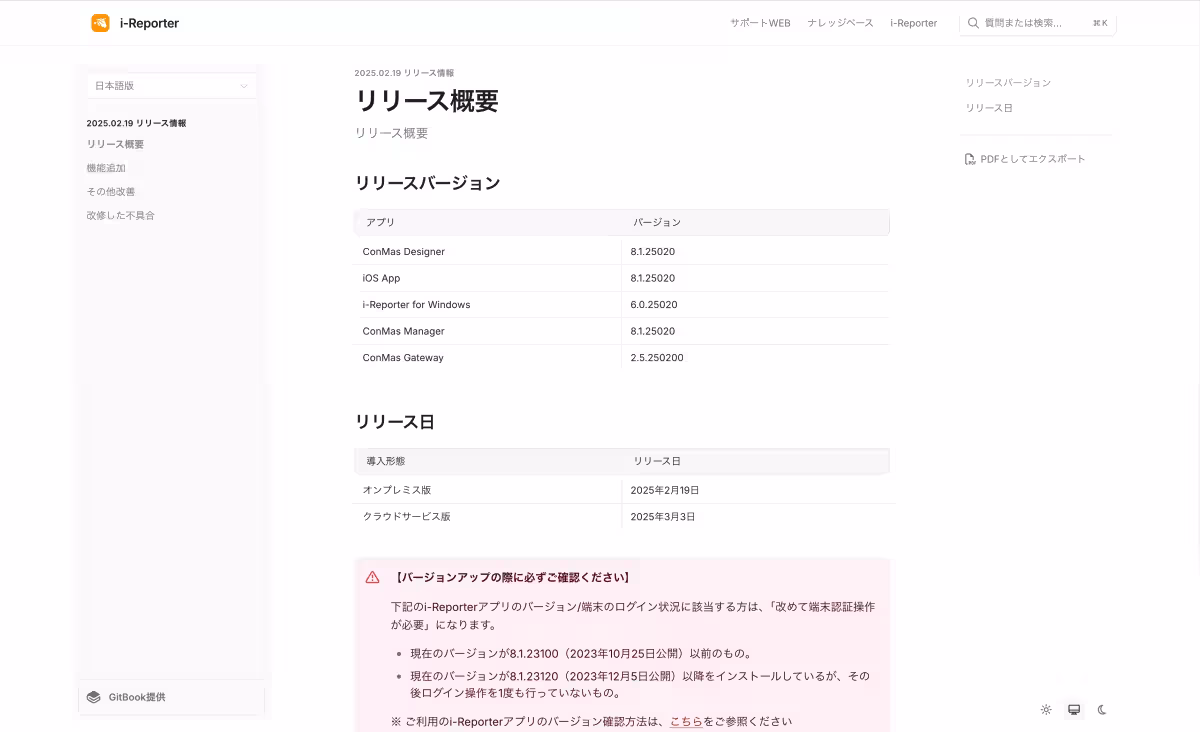Screen dimensions: 1200x732
Task: Jump to リリース日 in page outline
Action: (989, 108)
